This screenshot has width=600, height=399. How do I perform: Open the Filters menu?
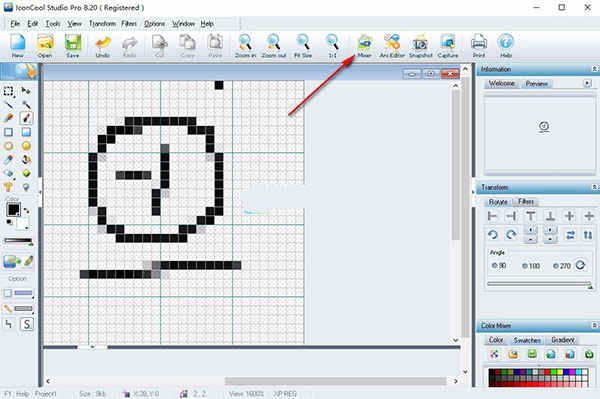129,24
